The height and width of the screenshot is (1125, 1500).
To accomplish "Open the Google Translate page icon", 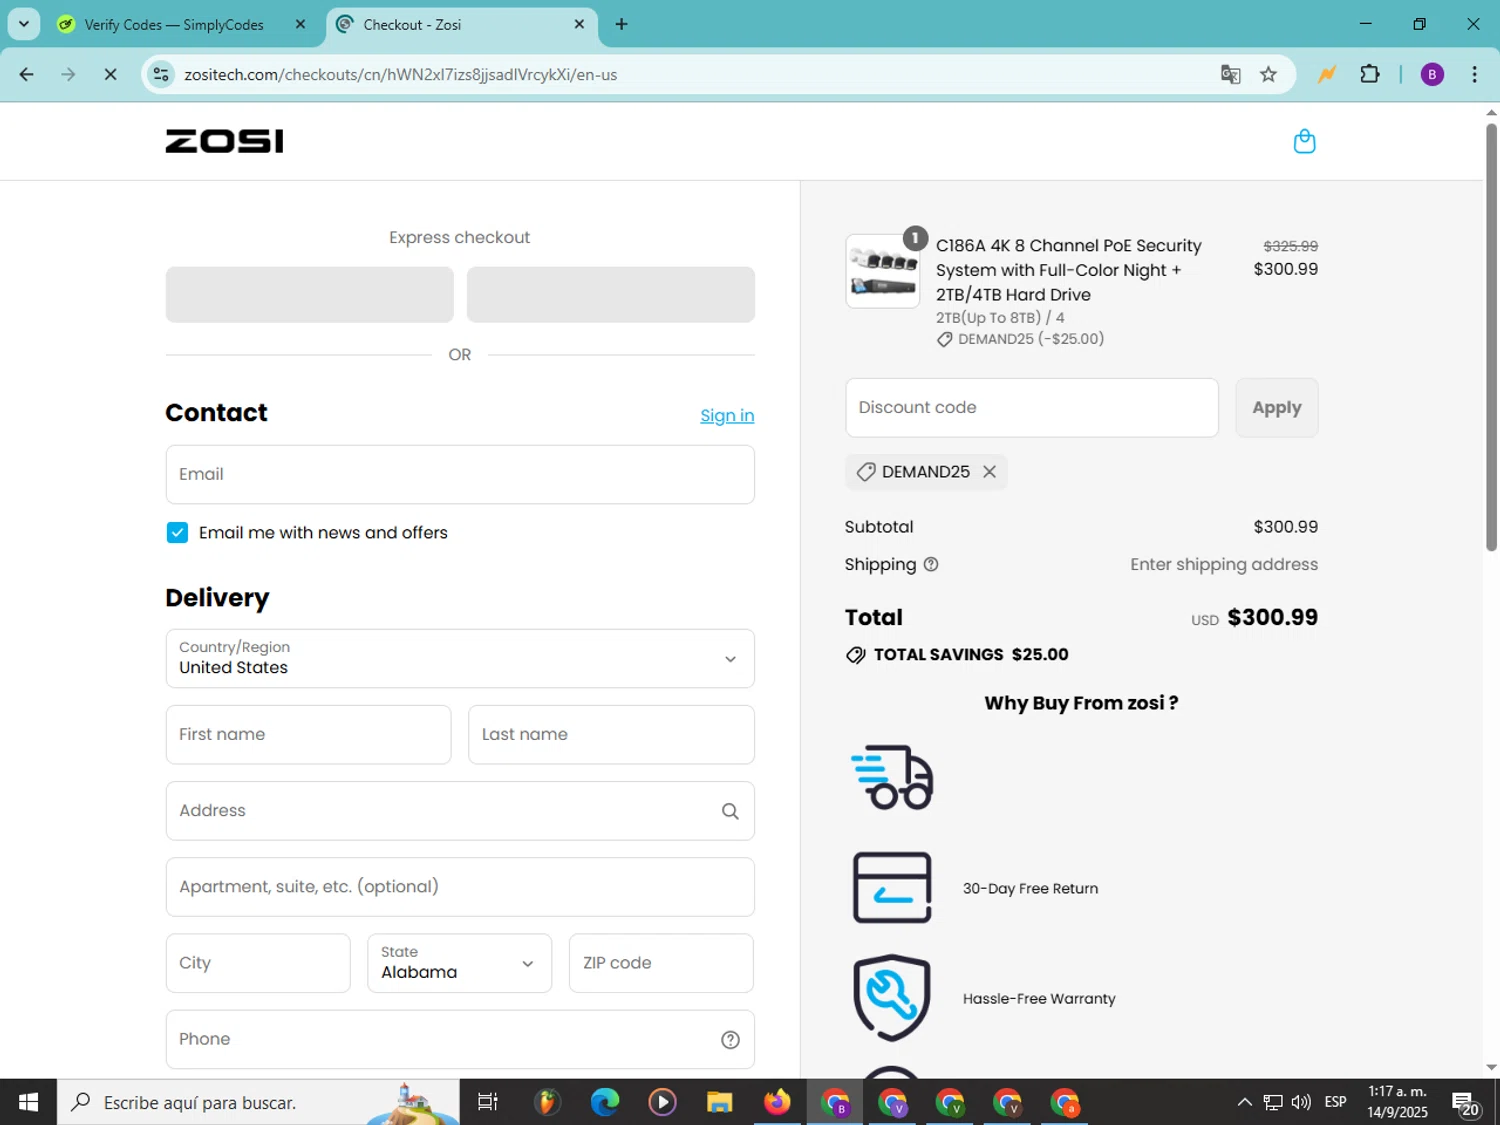I will click(1231, 75).
